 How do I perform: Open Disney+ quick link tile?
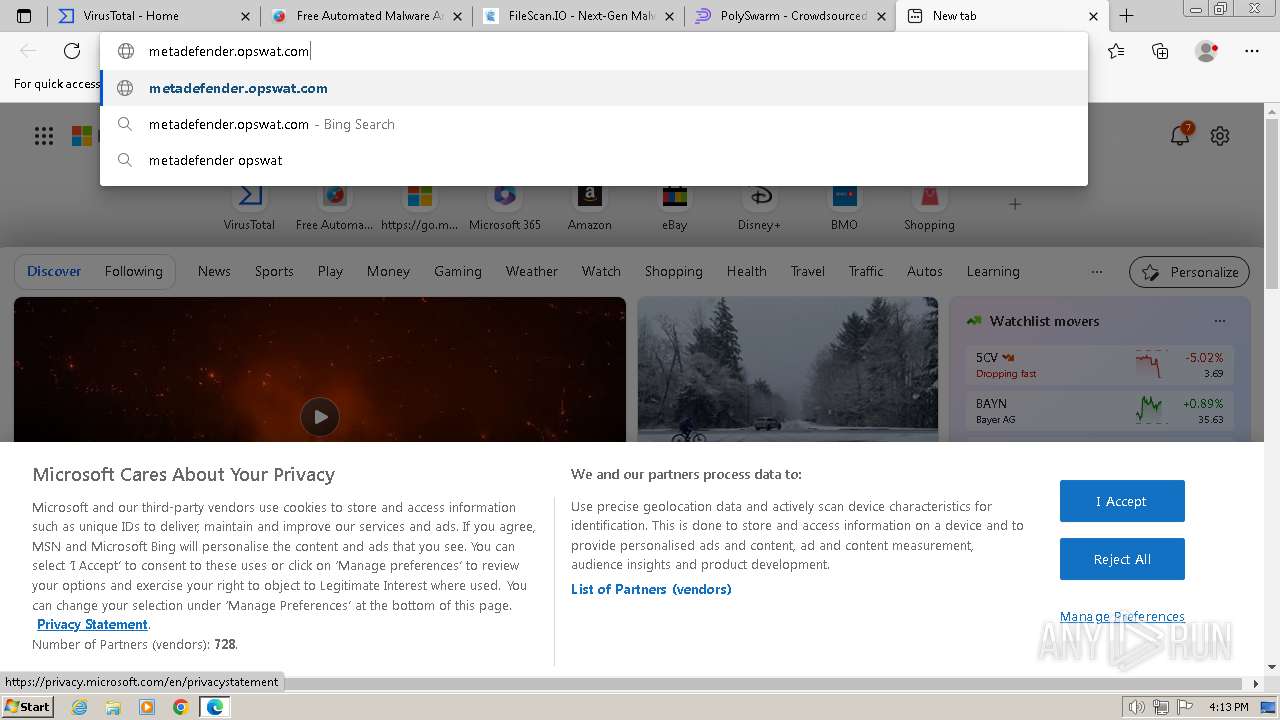click(759, 207)
